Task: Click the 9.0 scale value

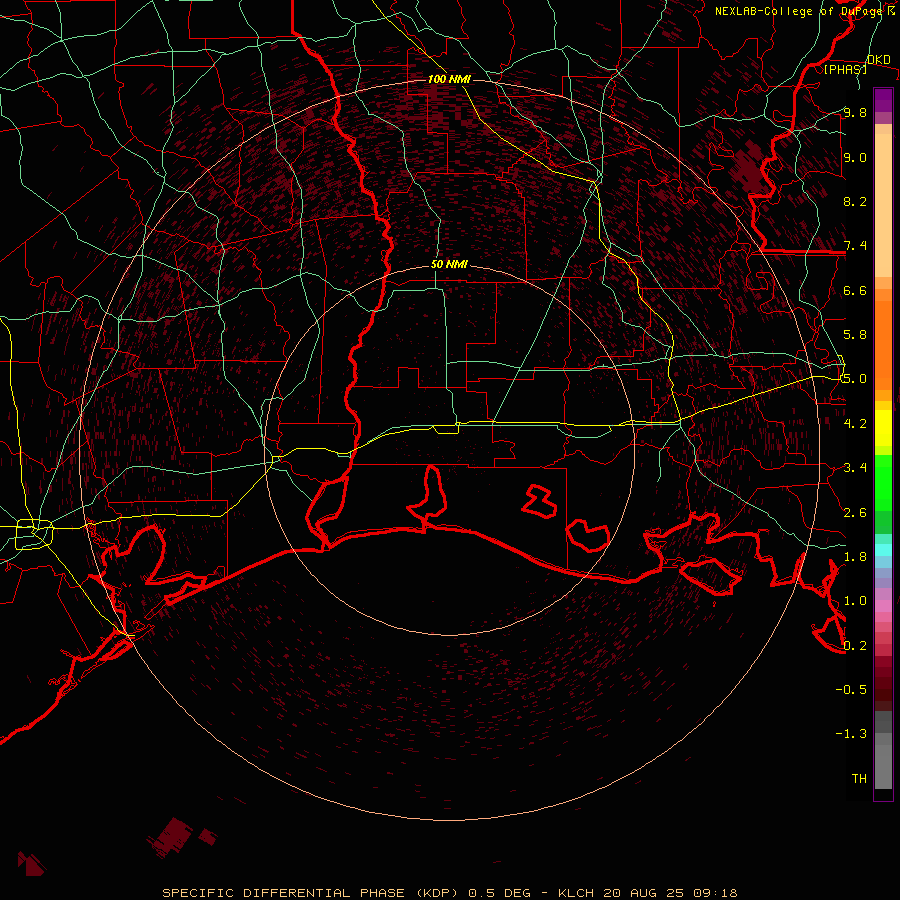Action: coord(855,157)
